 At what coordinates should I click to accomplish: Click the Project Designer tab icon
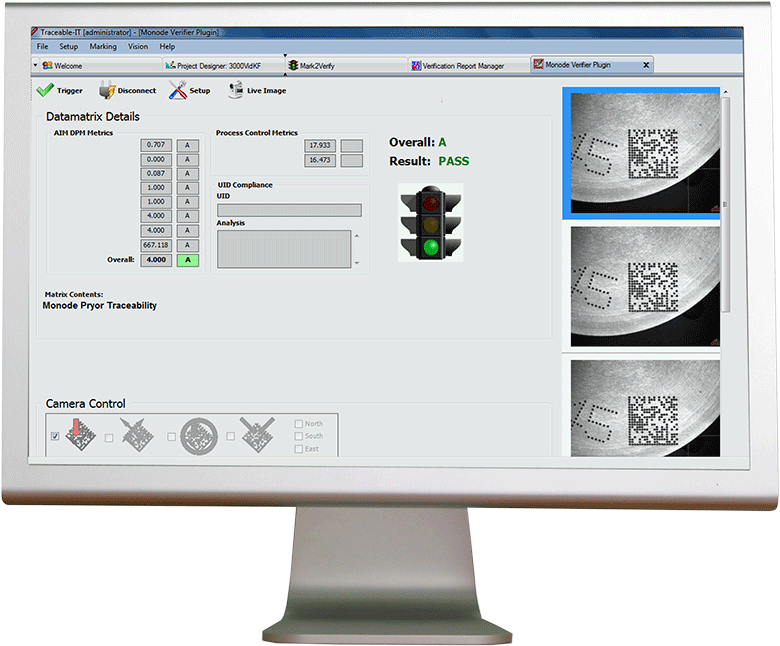[171, 65]
